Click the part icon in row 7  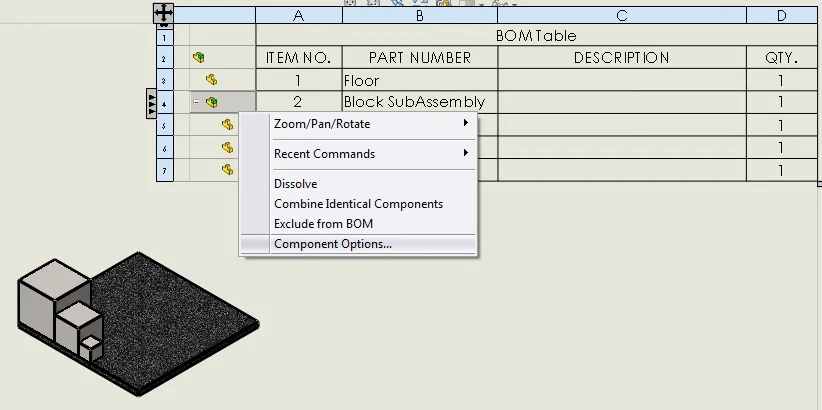228,170
